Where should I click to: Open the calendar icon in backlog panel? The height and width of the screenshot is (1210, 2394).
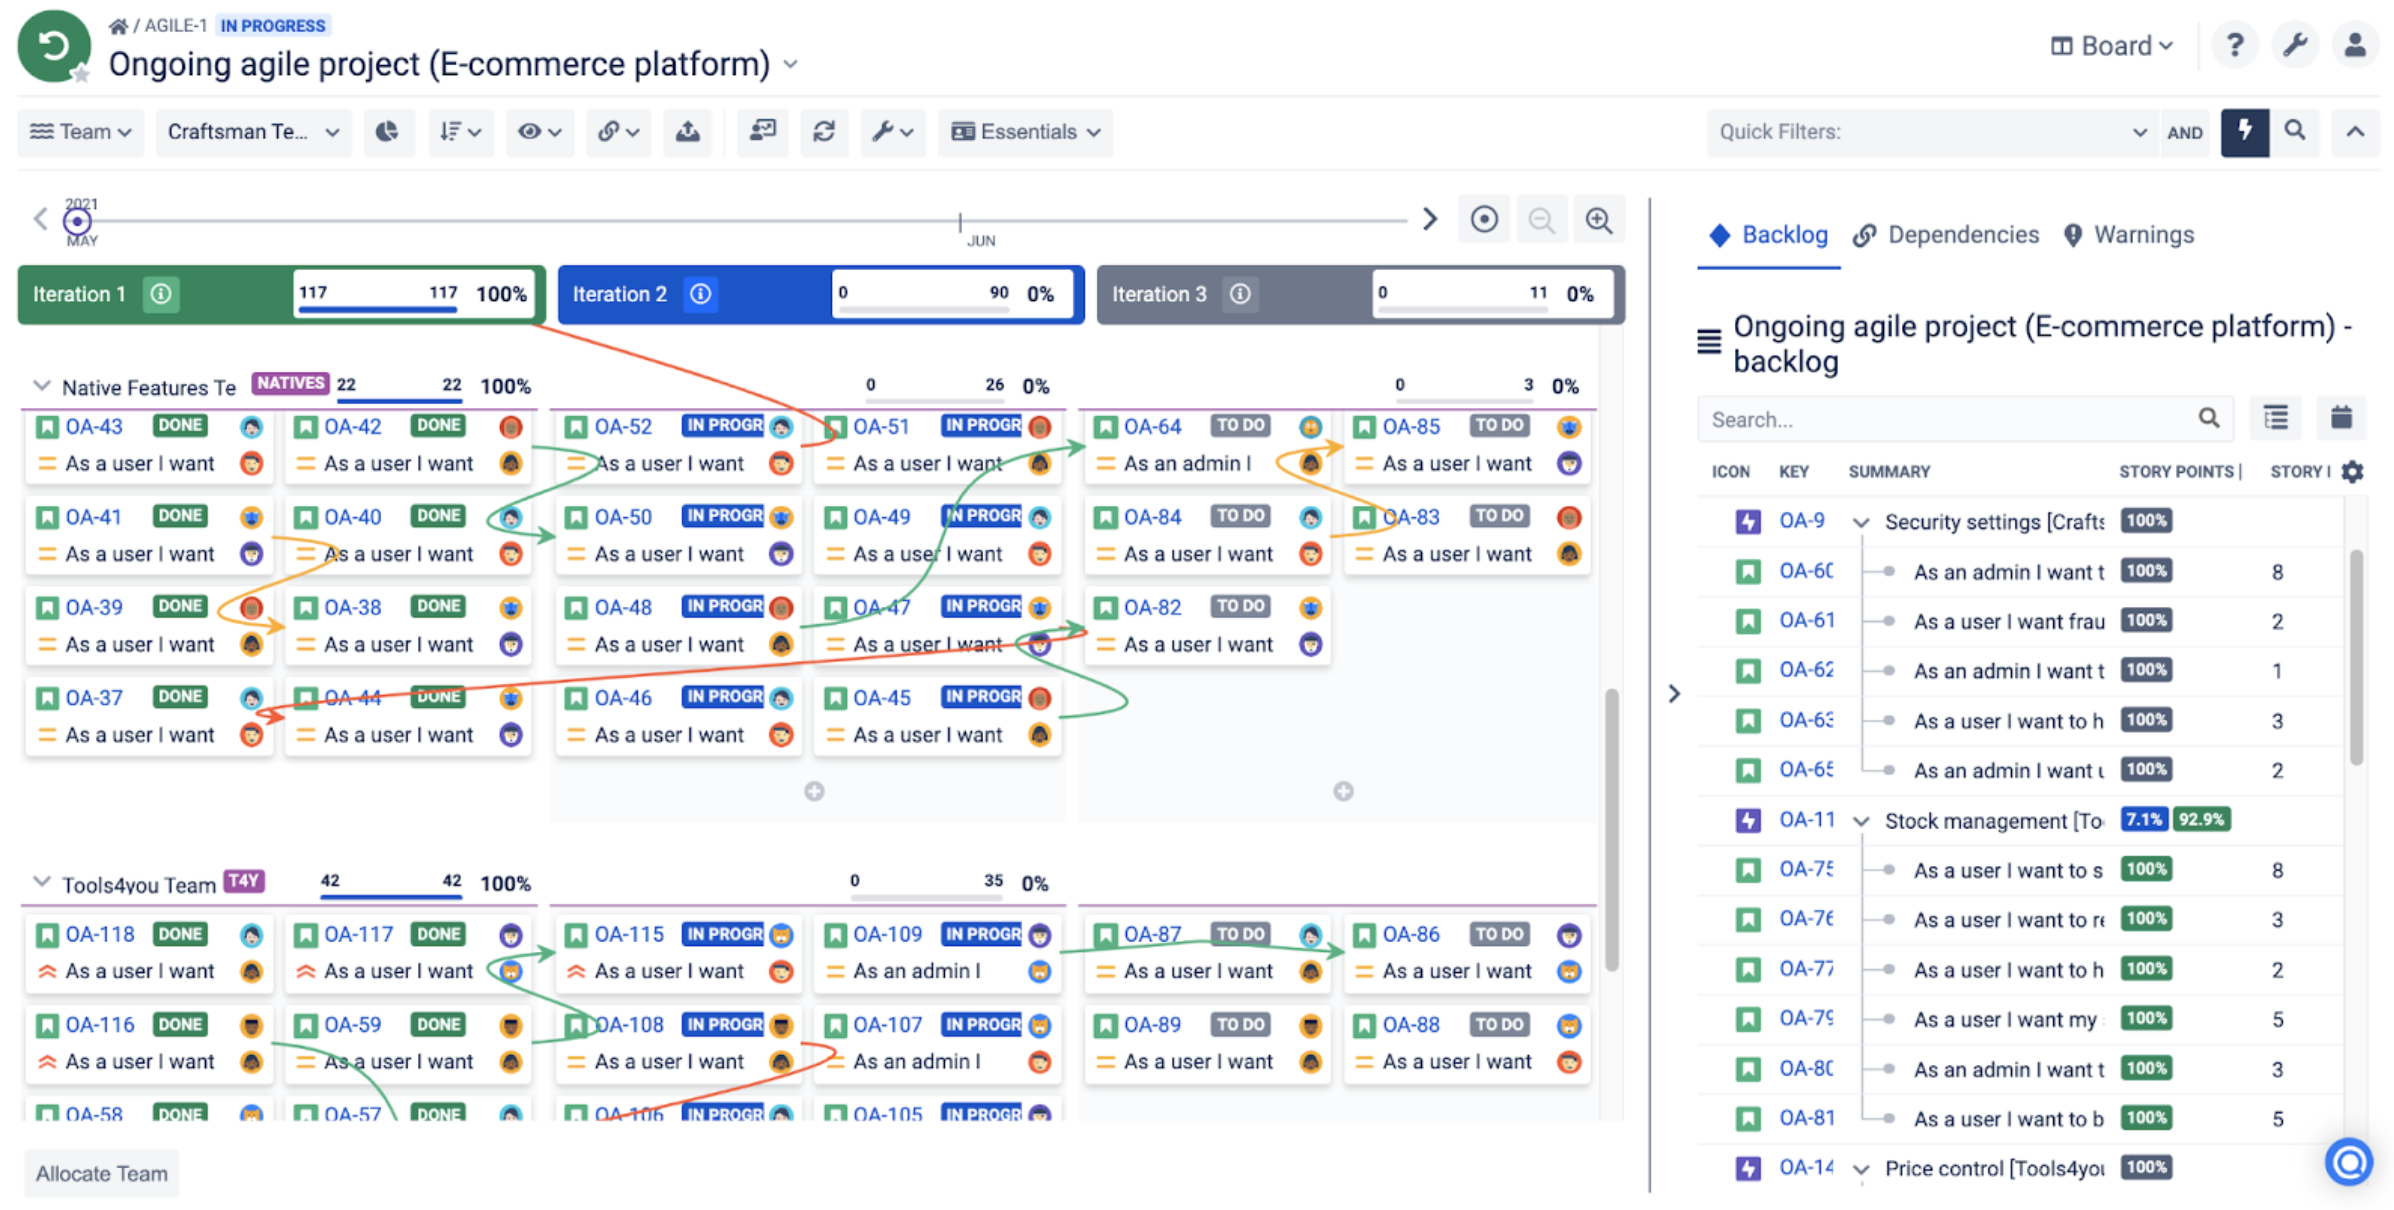point(2343,418)
